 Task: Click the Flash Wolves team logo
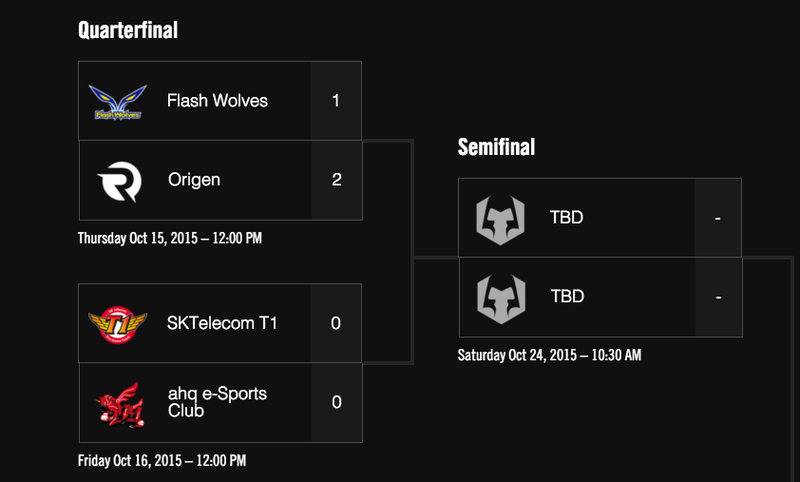pos(118,102)
